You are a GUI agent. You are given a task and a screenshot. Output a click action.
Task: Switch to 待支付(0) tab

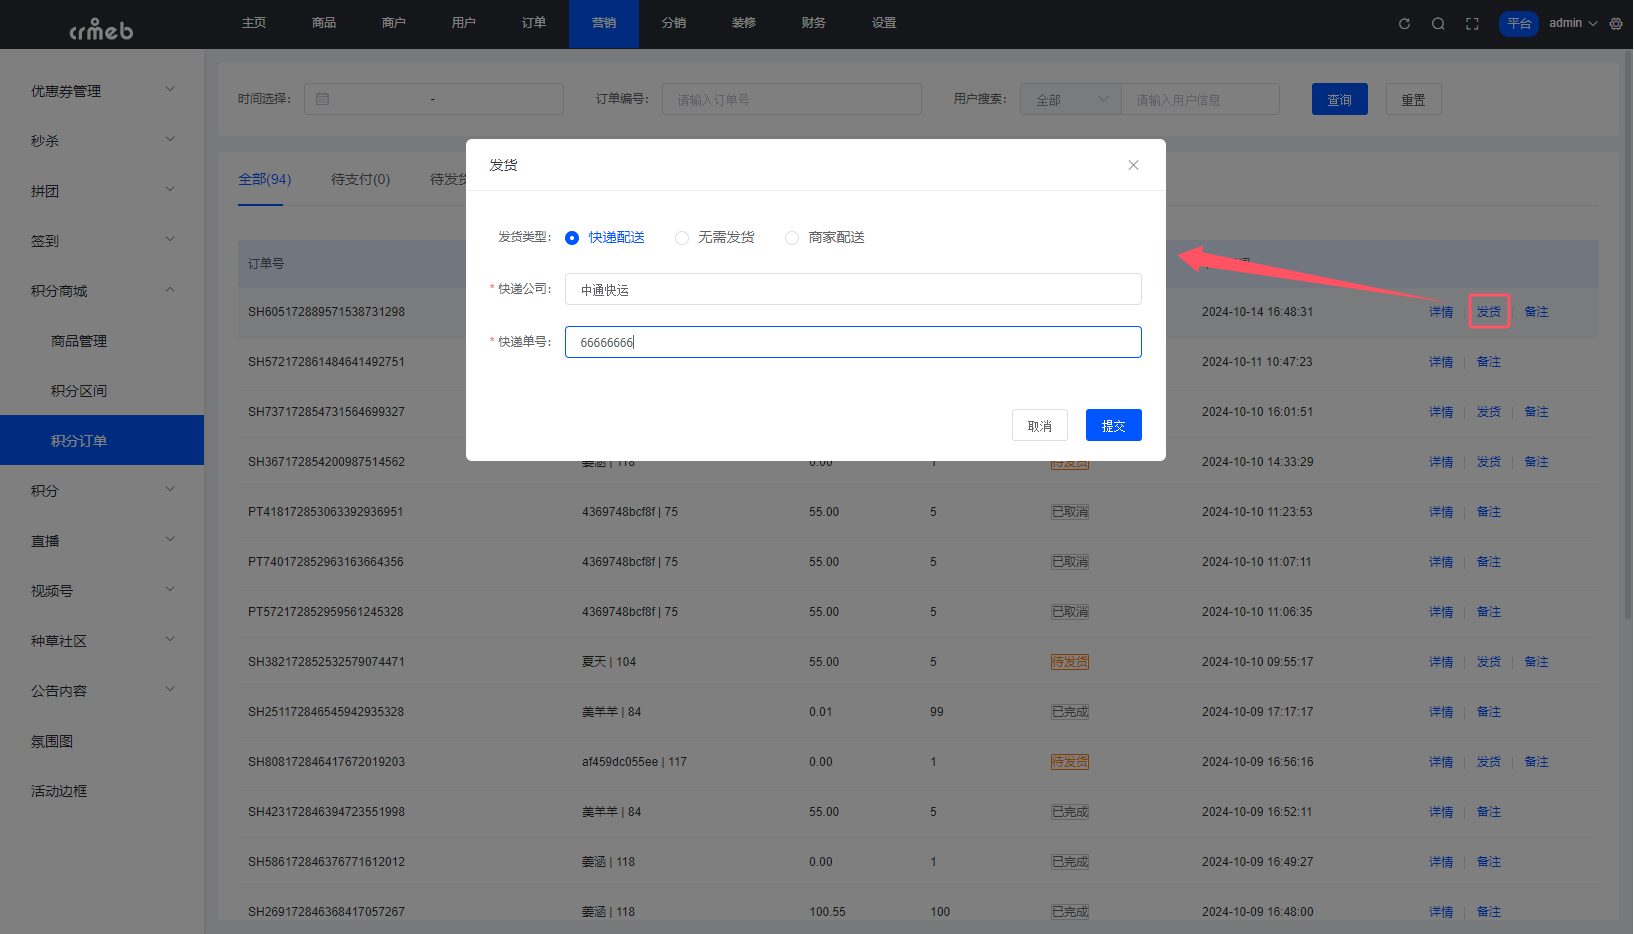(360, 179)
